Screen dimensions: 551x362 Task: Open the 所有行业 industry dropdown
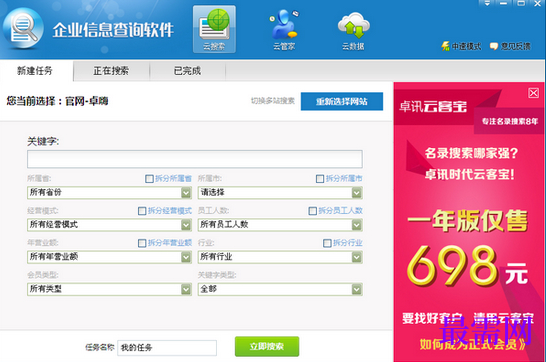(x=280, y=257)
